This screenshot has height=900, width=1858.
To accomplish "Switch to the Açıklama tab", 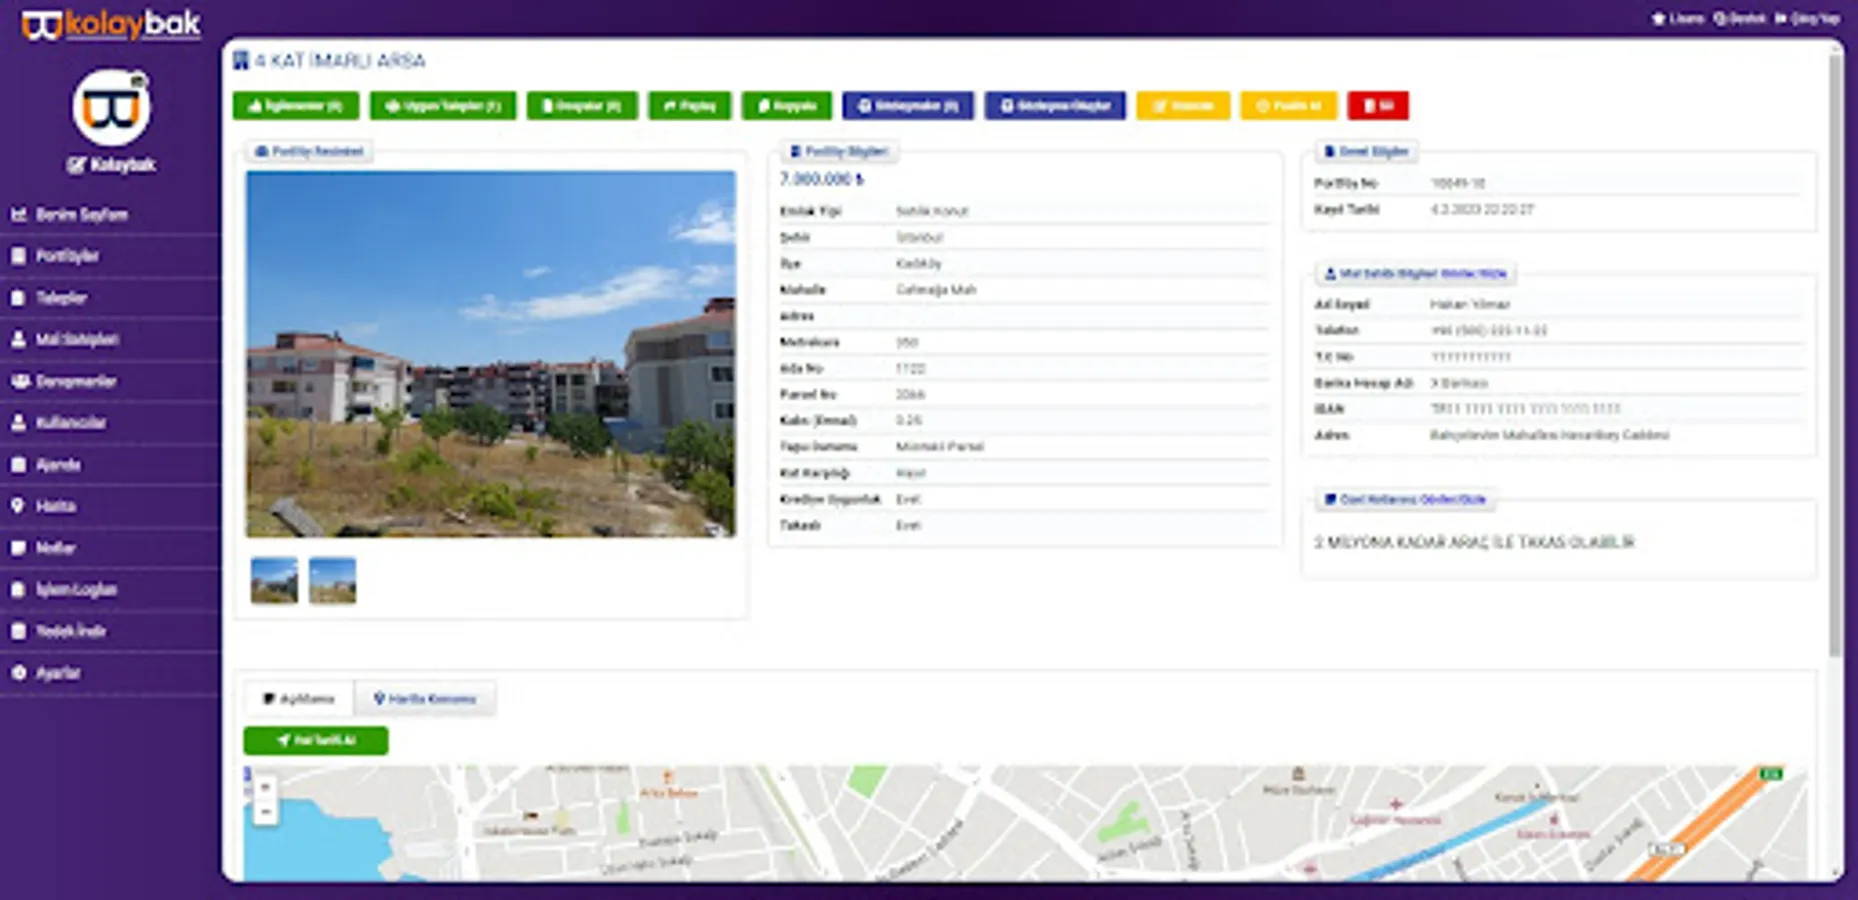I will 299,698.
